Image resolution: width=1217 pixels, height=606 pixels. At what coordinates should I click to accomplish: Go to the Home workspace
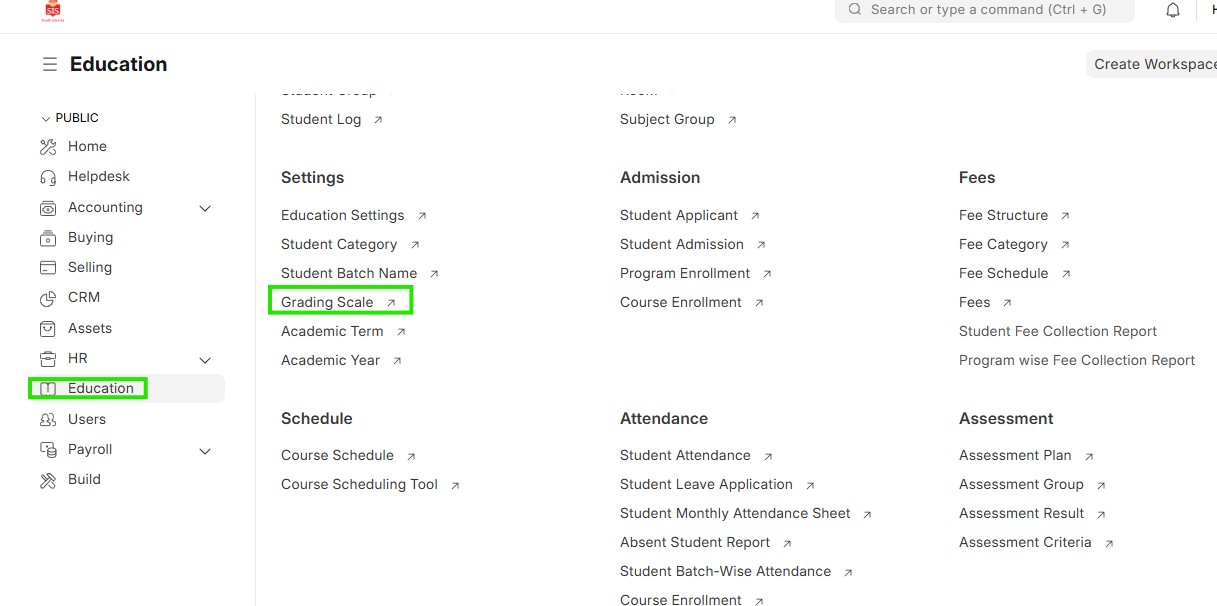[x=87, y=147]
